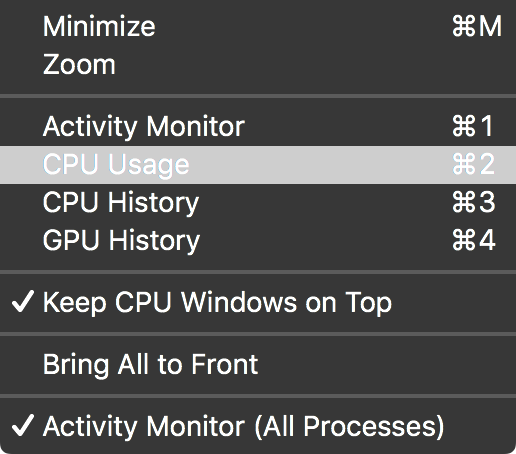Screen dimensions: 516x454
Task: Click the ⌘M shortcut label for Minimize
Action: 477,26
